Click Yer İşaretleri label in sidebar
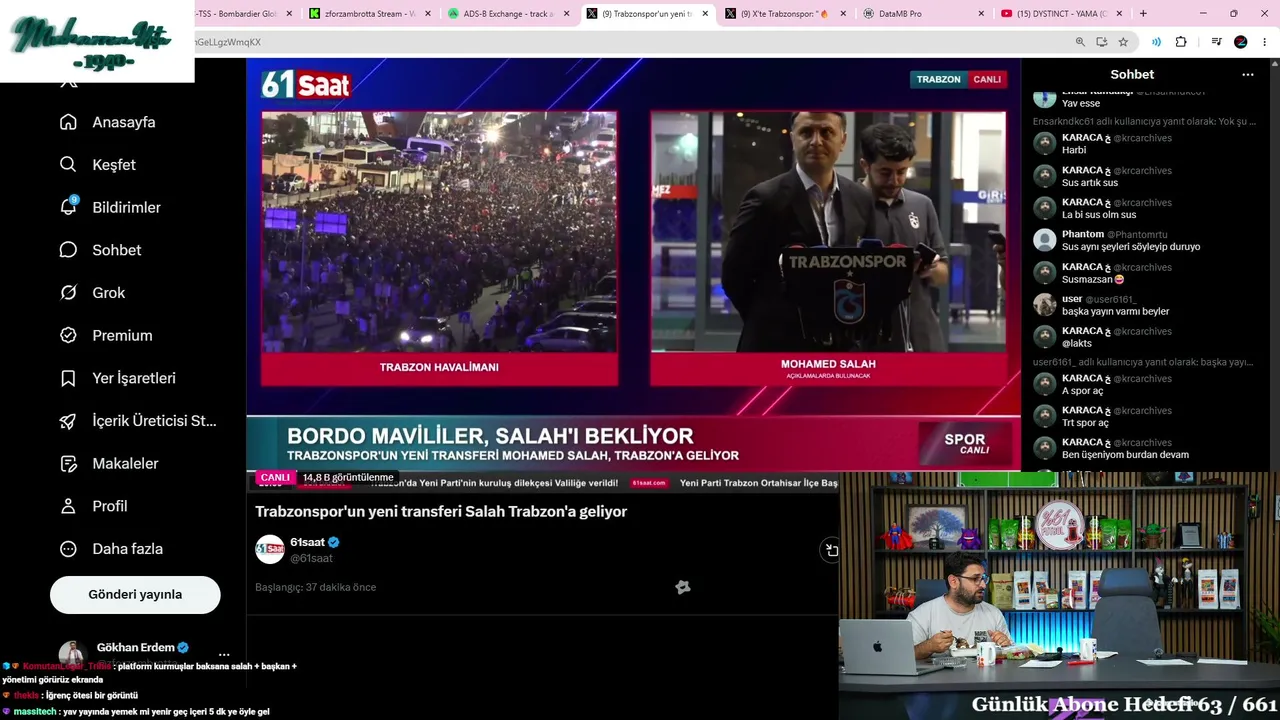 [x=134, y=378]
